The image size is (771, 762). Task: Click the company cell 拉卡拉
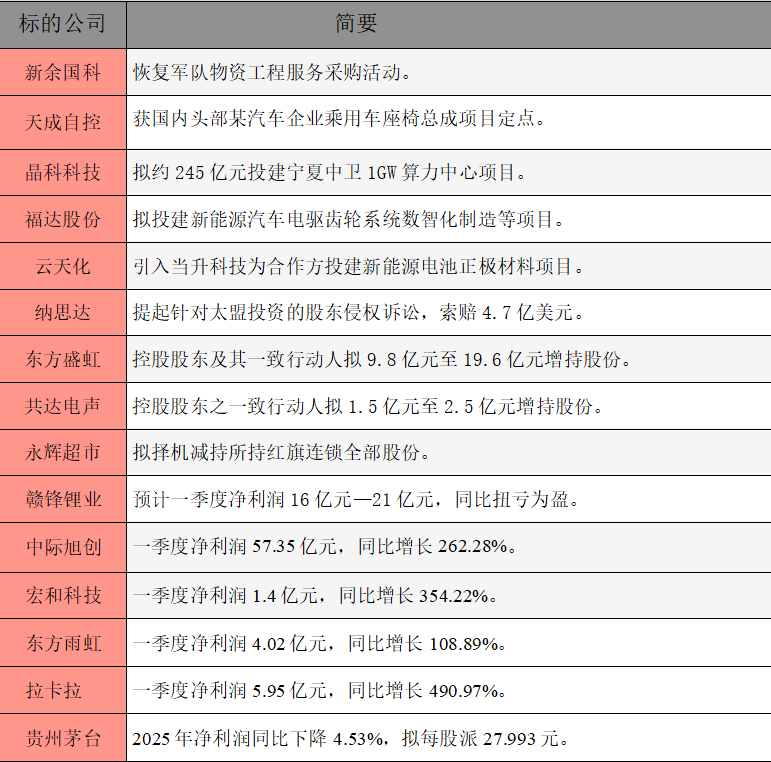point(63,690)
